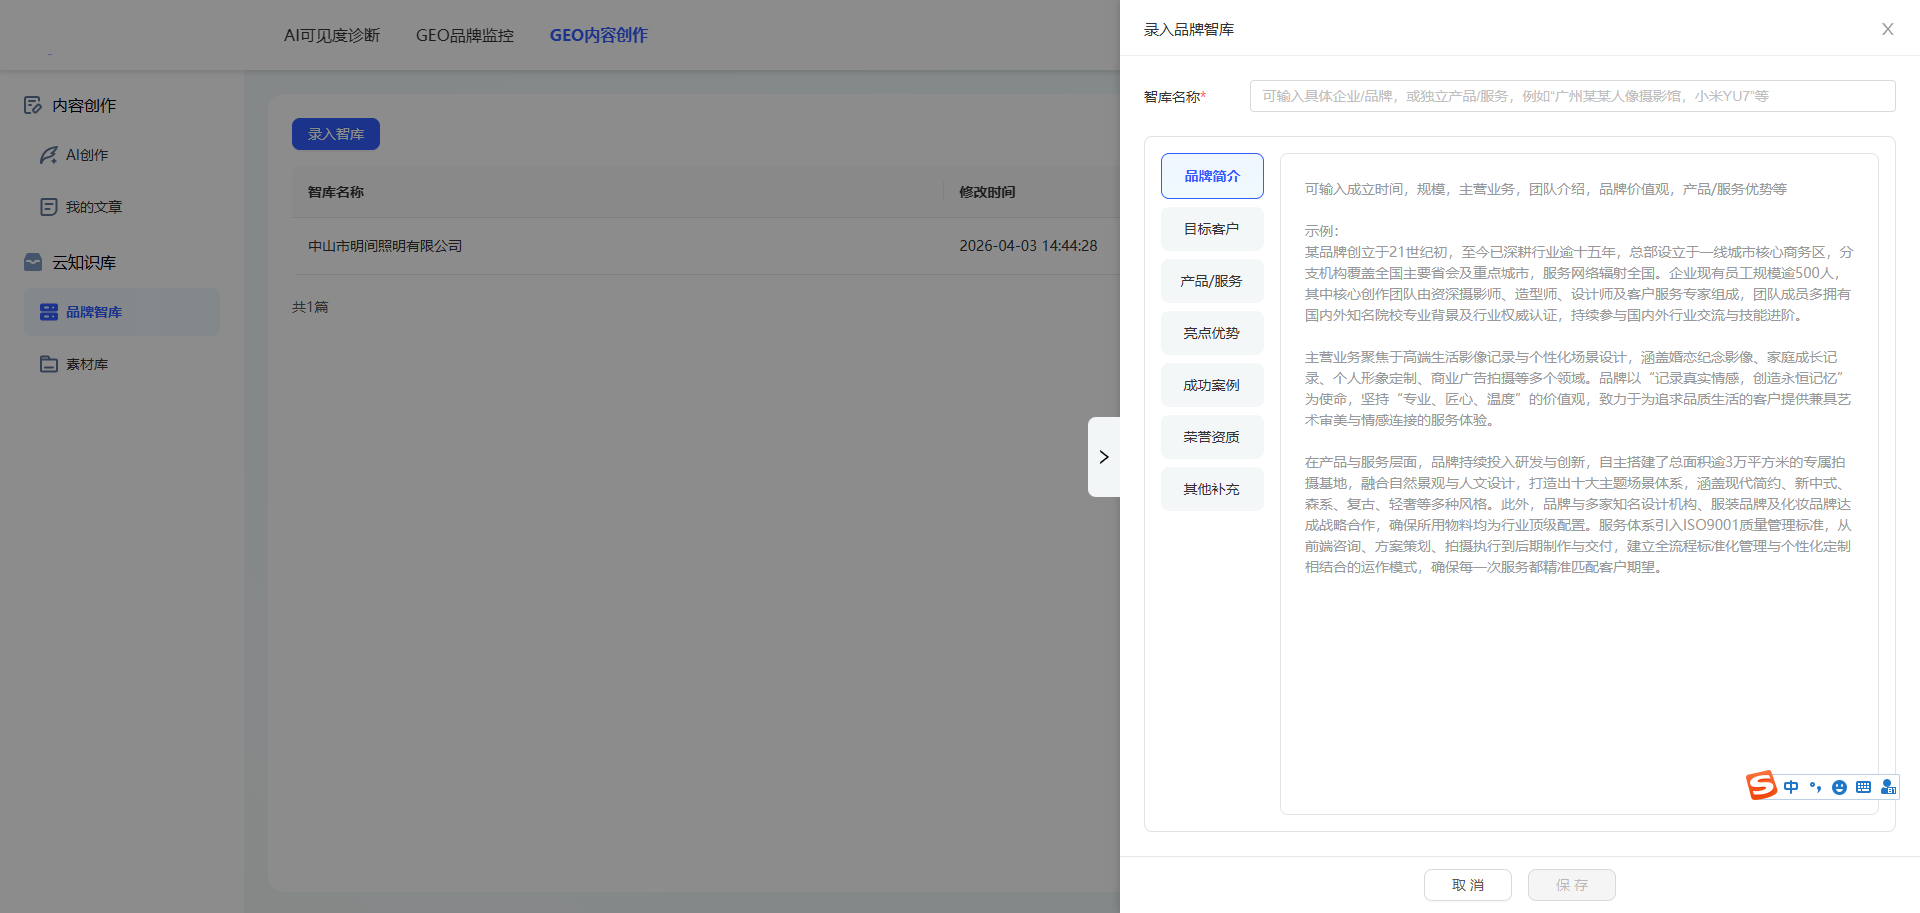
Task: Click the 素材库 folder icon
Action: 48,364
